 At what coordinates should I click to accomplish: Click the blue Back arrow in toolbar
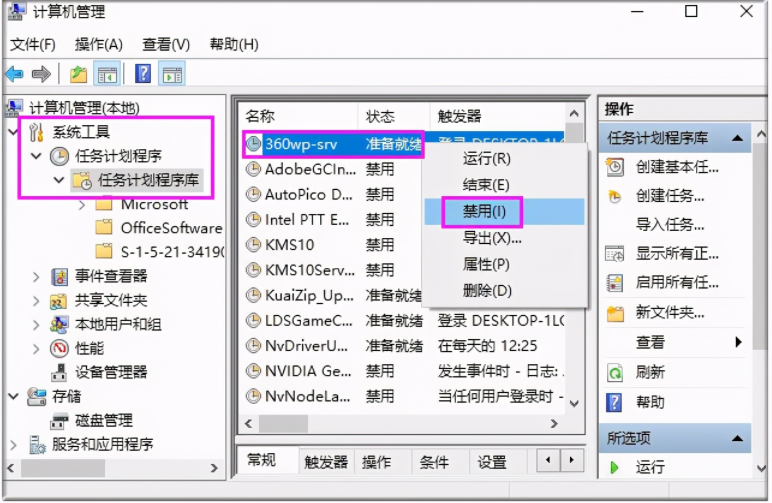click(14, 74)
